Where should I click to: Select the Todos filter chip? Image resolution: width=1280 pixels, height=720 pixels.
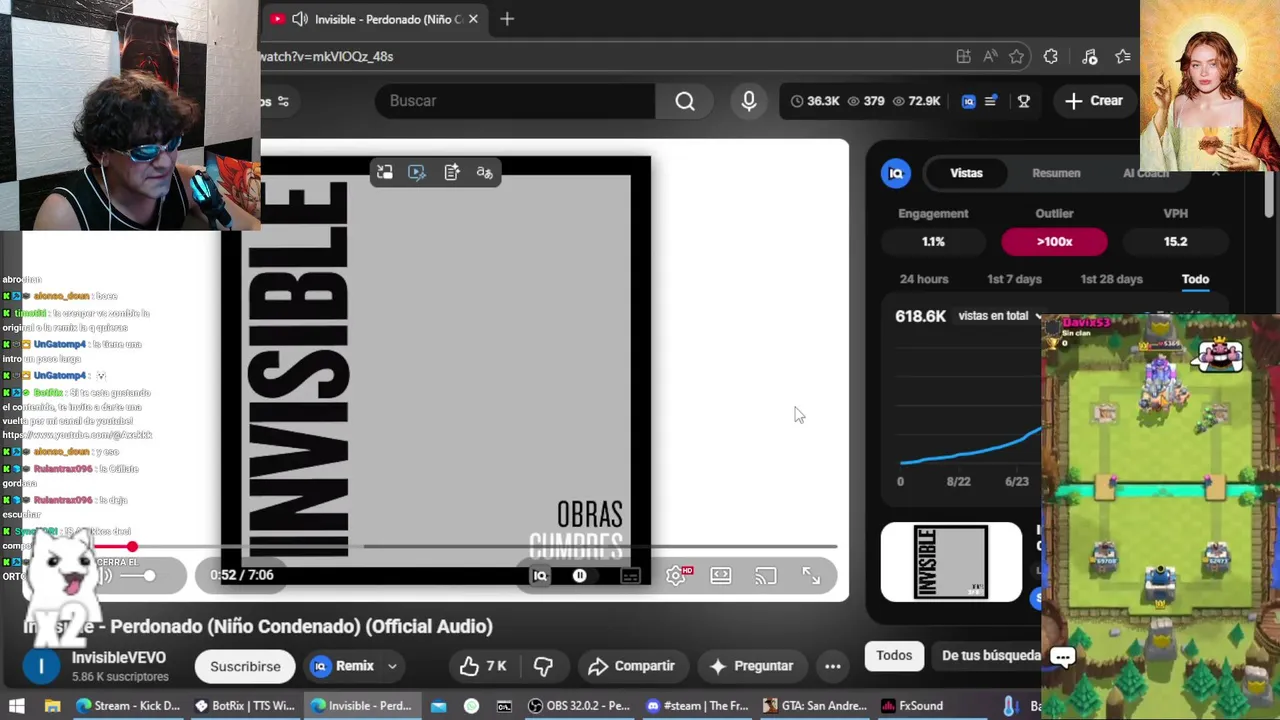tap(894, 656)
